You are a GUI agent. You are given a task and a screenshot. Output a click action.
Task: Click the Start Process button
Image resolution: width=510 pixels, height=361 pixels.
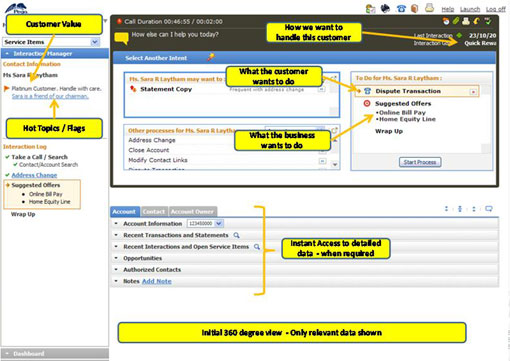click(x=420, y=162)
